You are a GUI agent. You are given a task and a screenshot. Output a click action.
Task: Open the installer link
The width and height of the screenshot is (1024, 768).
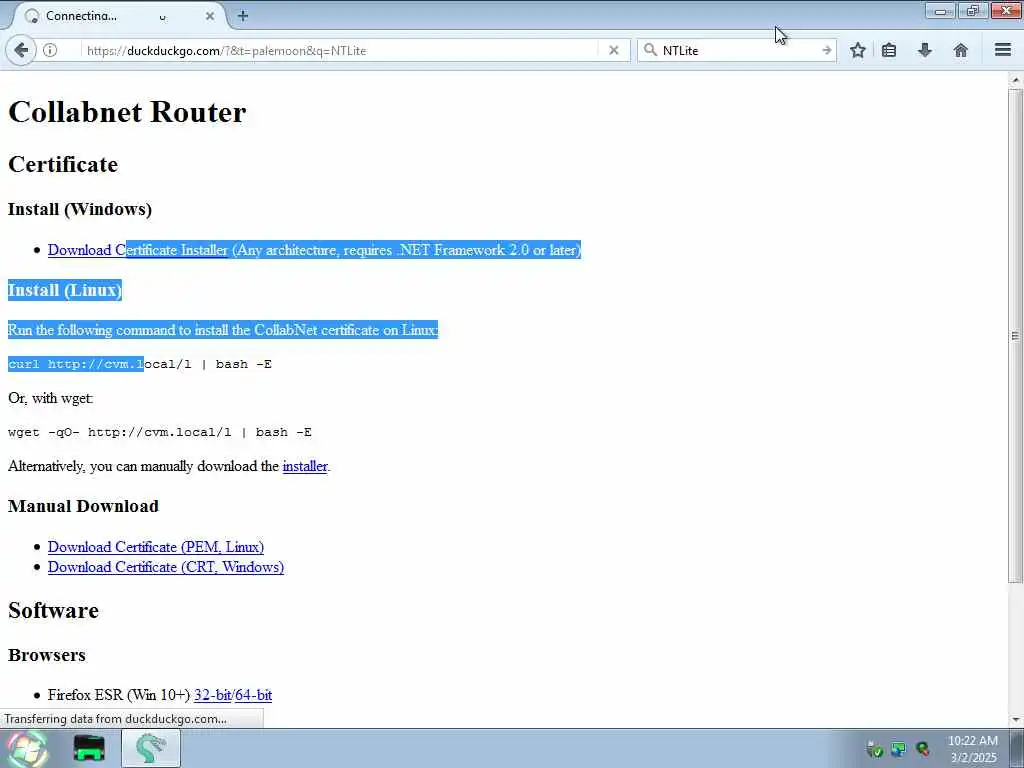[305, 466]
